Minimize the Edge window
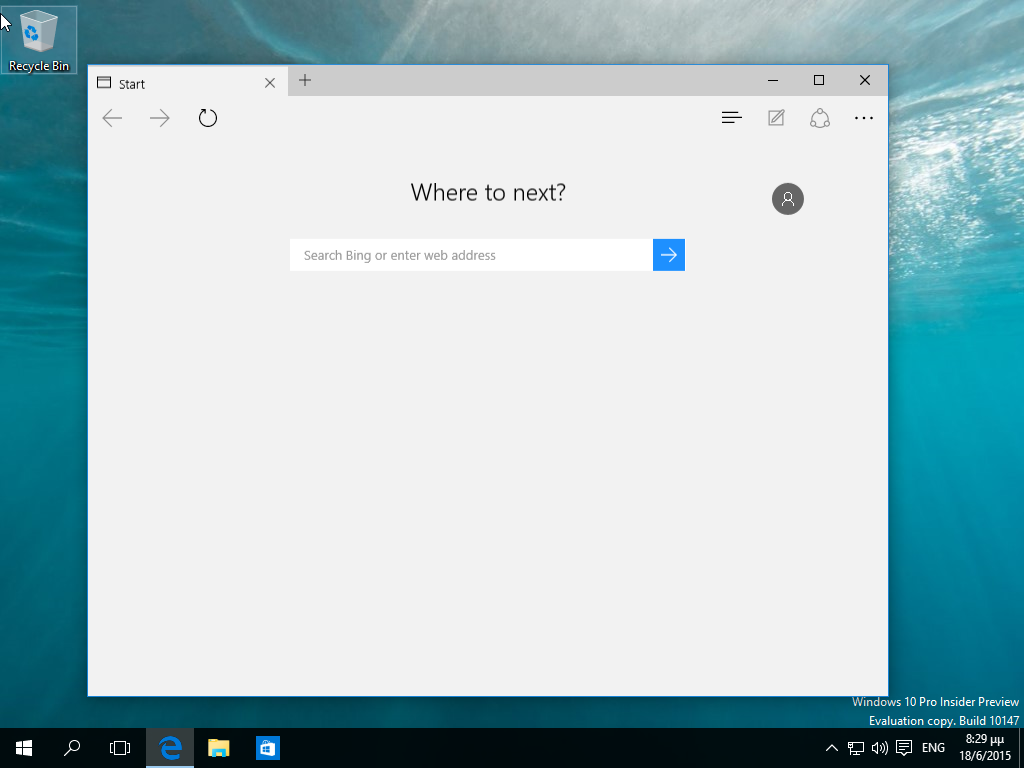 point(773,80)
